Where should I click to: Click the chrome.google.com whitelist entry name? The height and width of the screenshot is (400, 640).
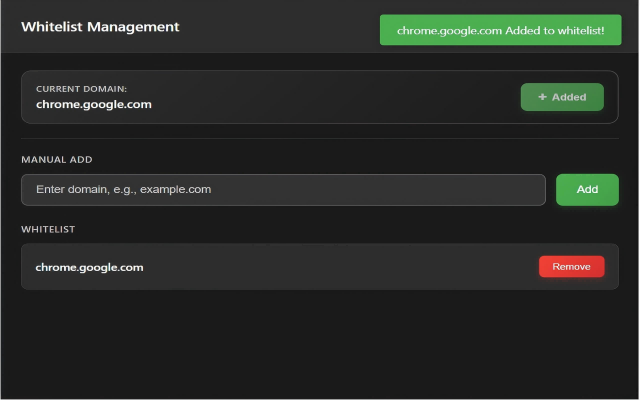(x=89, y=267)
